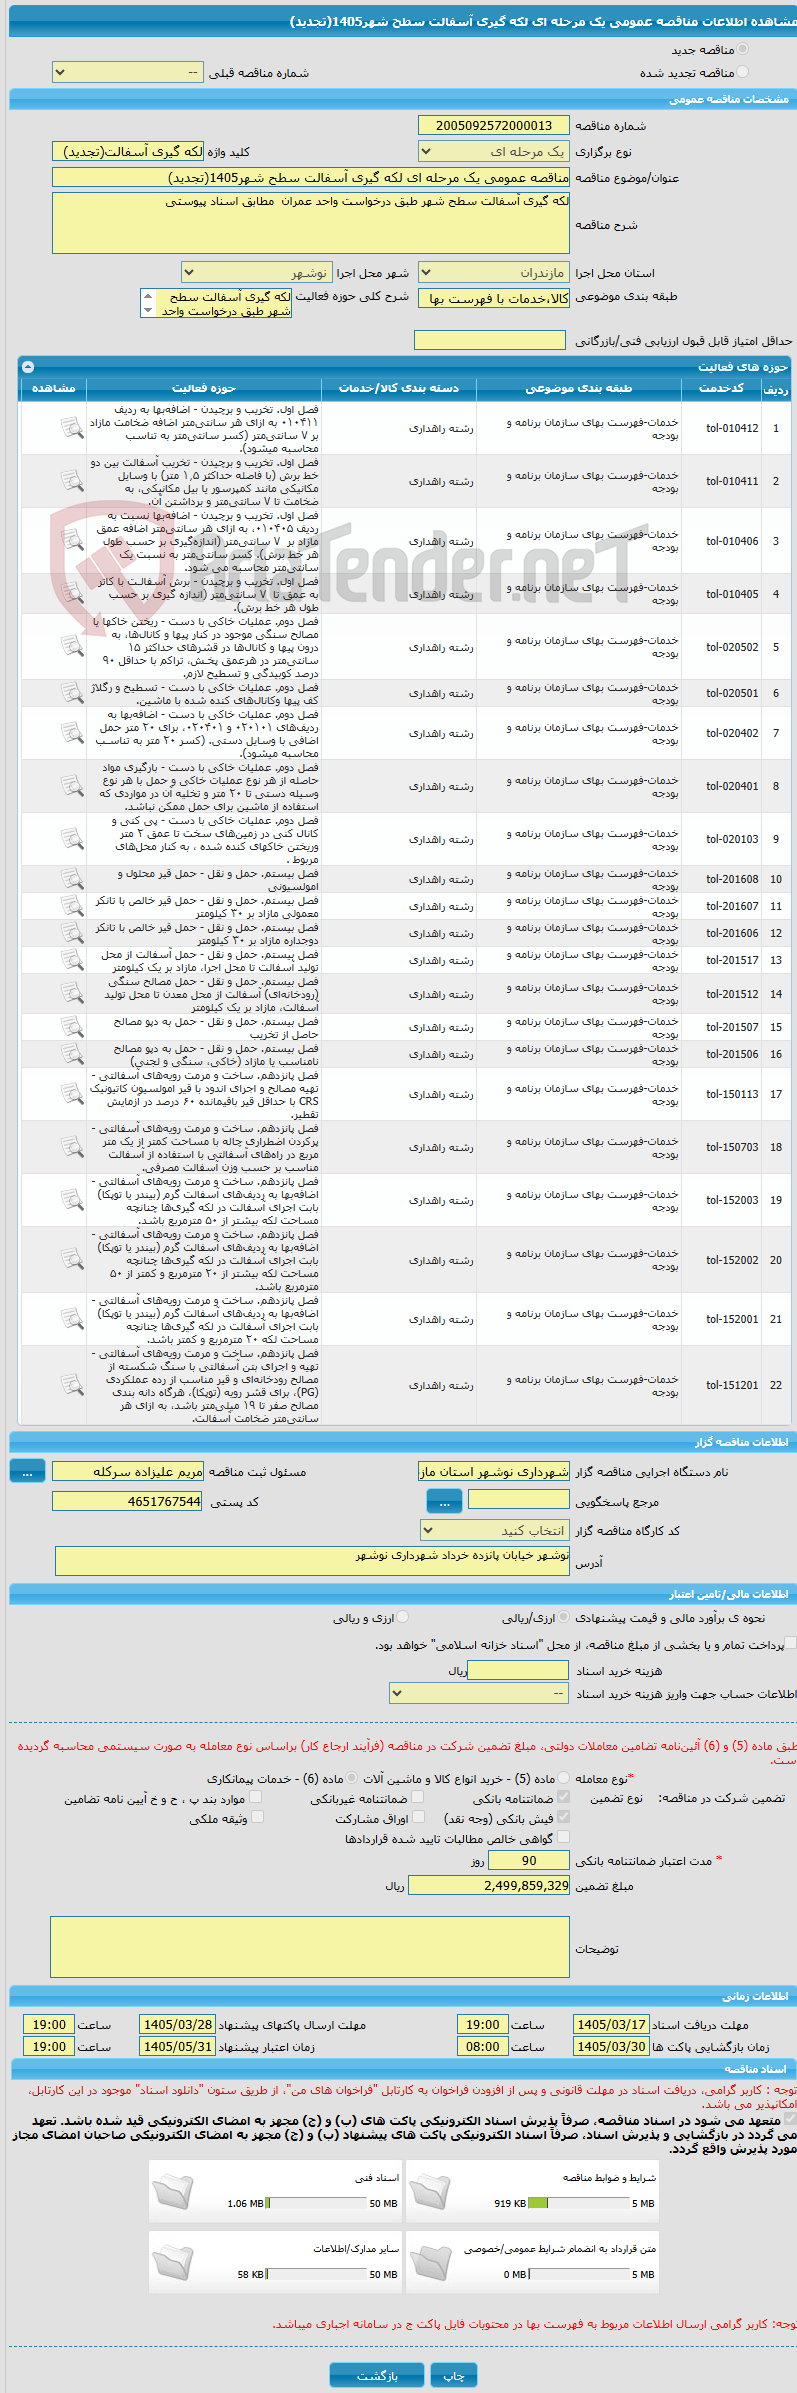This screenshot has width=797, height=2393.
Task: Click the اسناد فنی size progress bar
Action: tap(317, 2203)
